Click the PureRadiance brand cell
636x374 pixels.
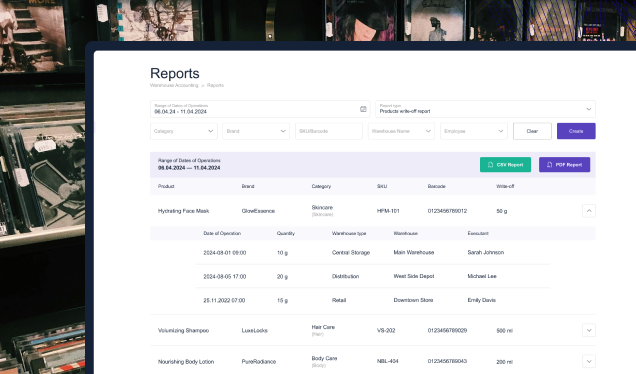[259, 361]
